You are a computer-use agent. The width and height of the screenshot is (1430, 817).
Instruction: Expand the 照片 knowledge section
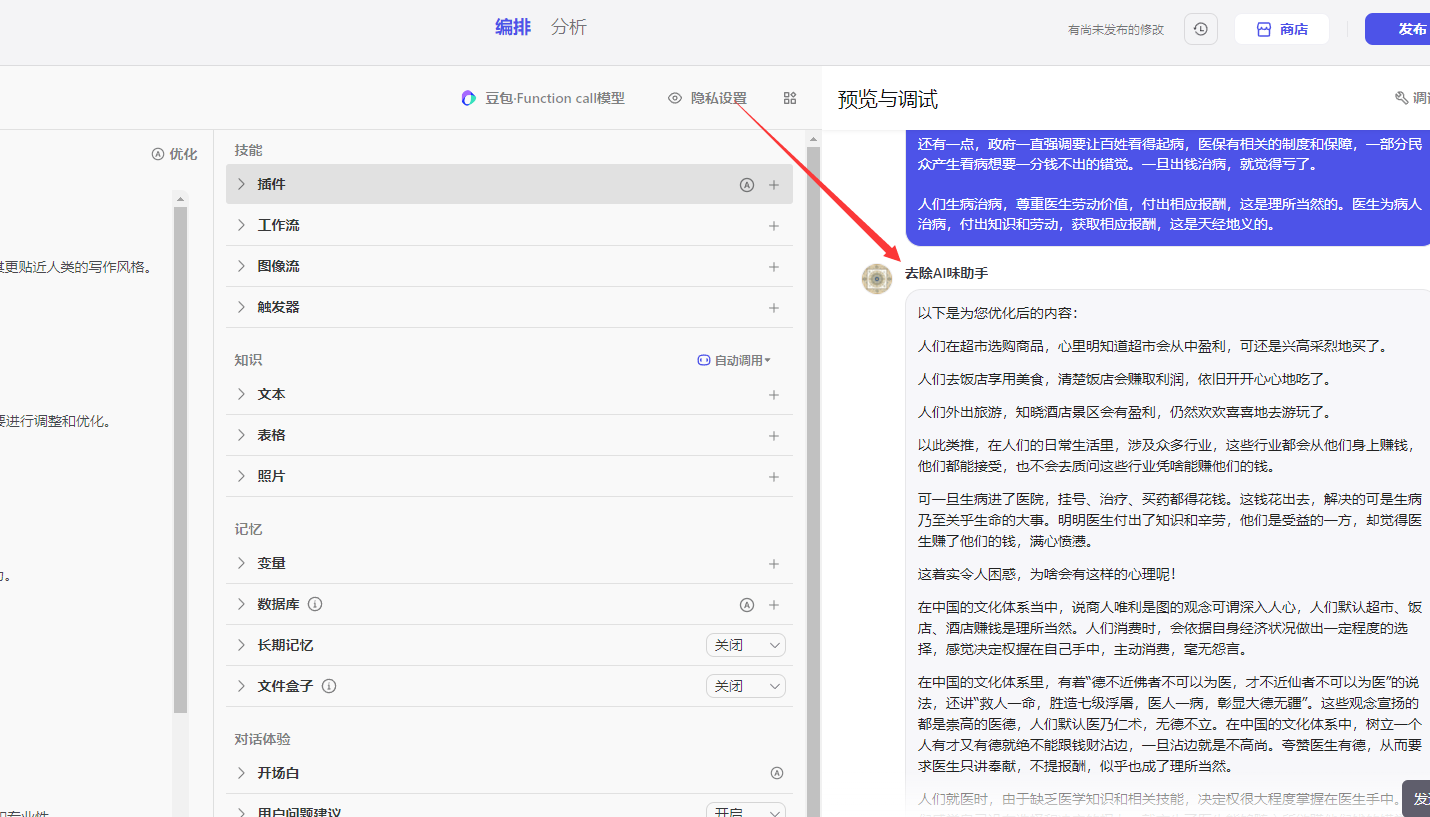click(241, 476)
